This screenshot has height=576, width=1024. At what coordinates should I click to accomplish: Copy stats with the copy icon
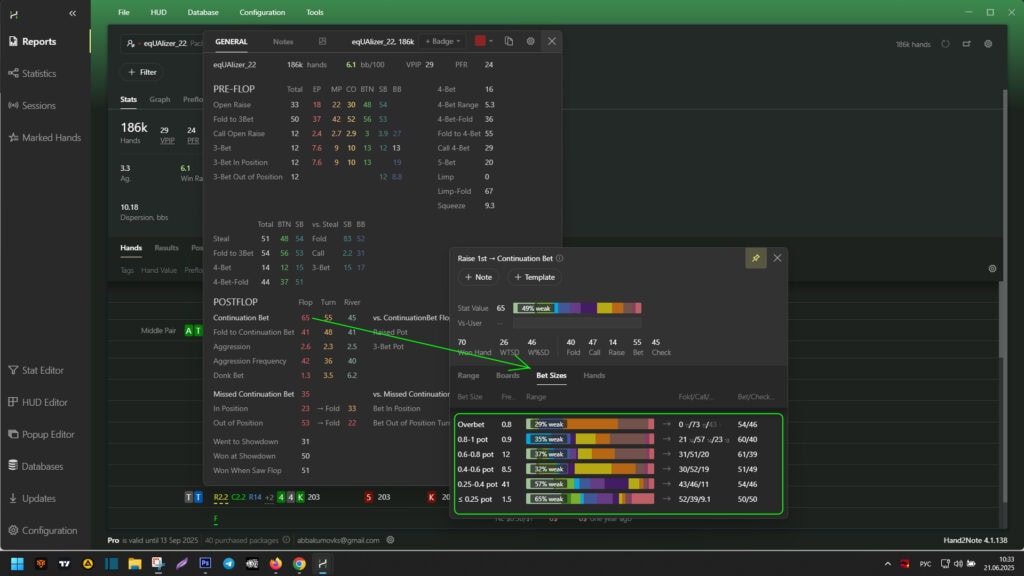click(x=509, y=41)
